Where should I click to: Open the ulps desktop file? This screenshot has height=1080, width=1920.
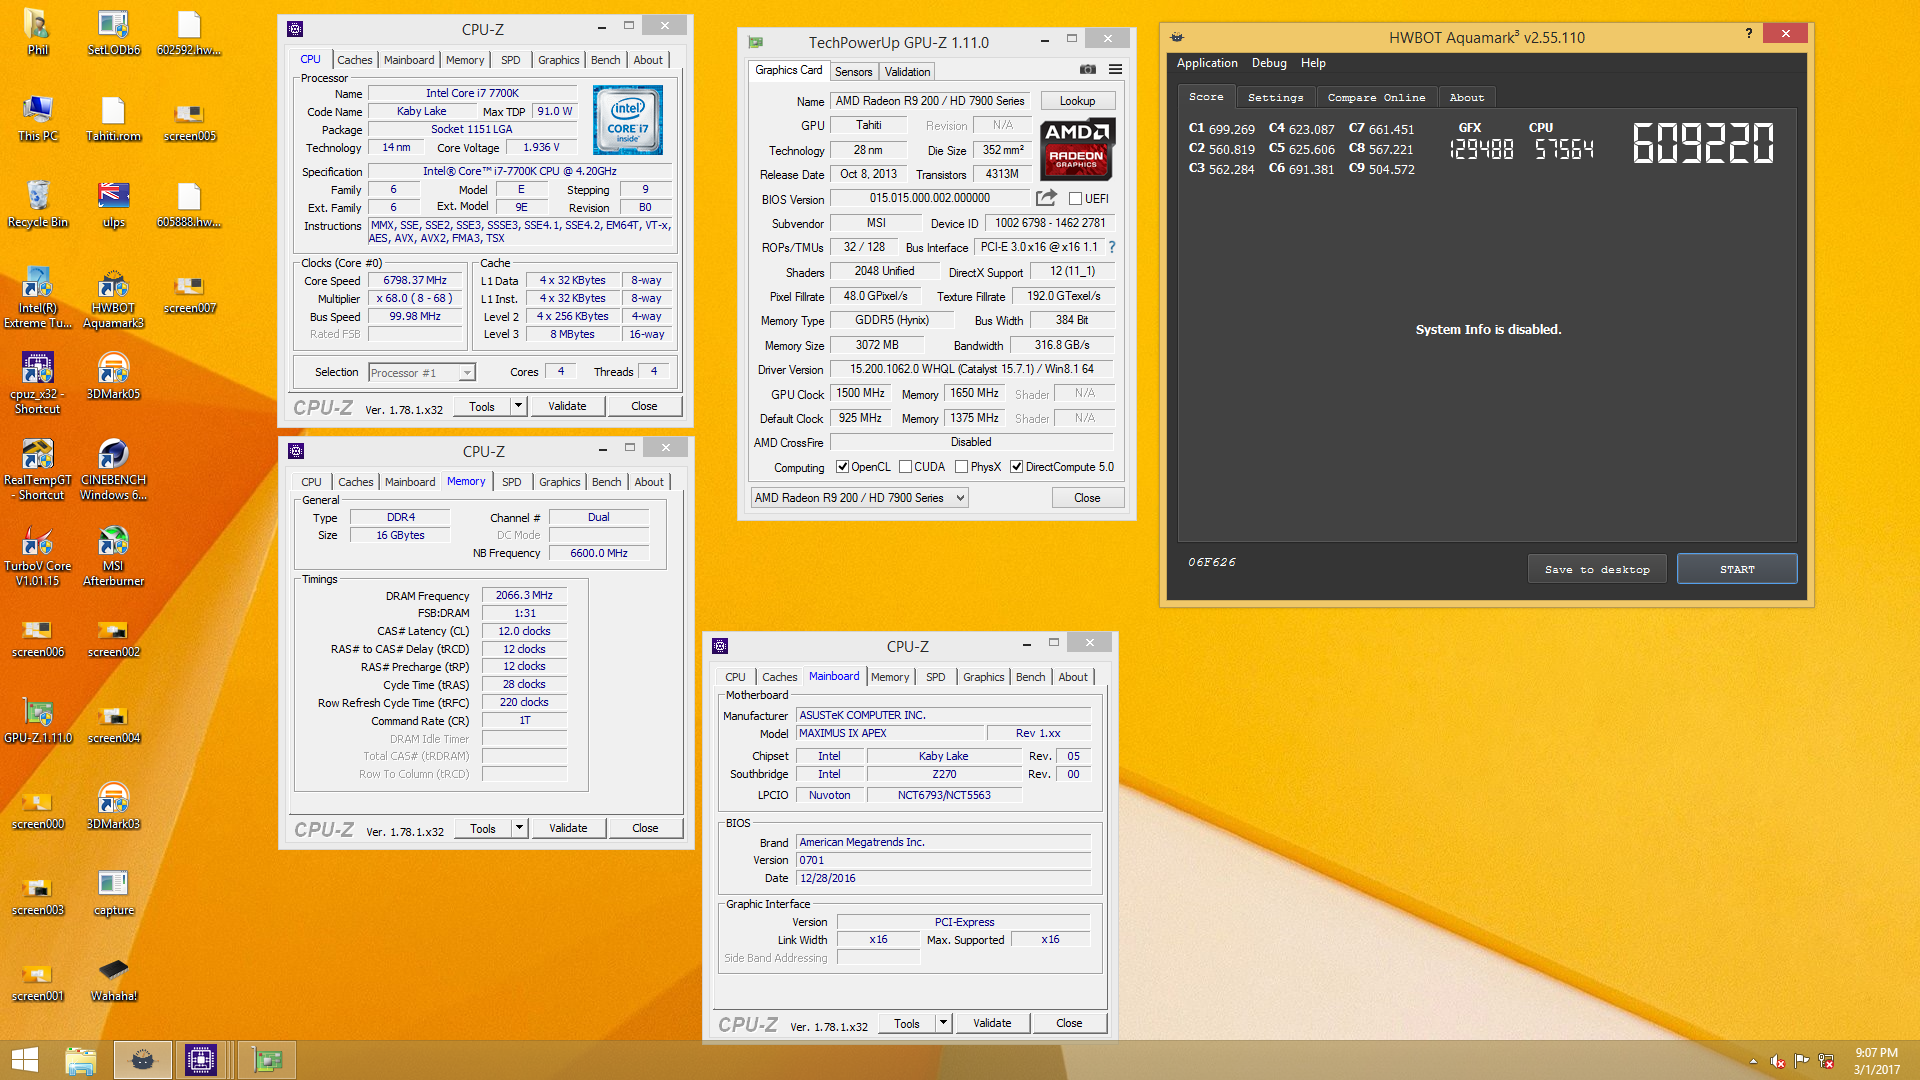click(x=113, y=204)
